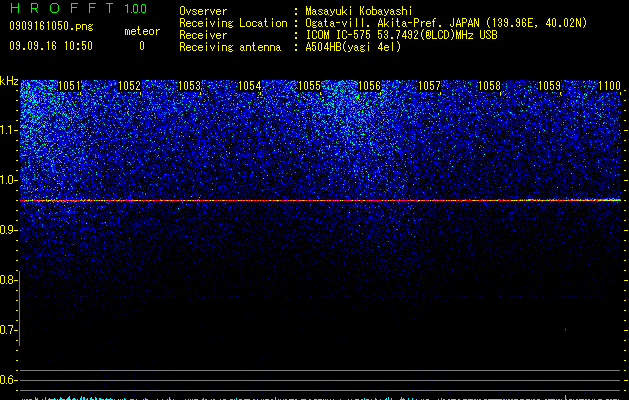Click the 1.0 kHz axis label

pyautogui.click(x=8, y=180)
